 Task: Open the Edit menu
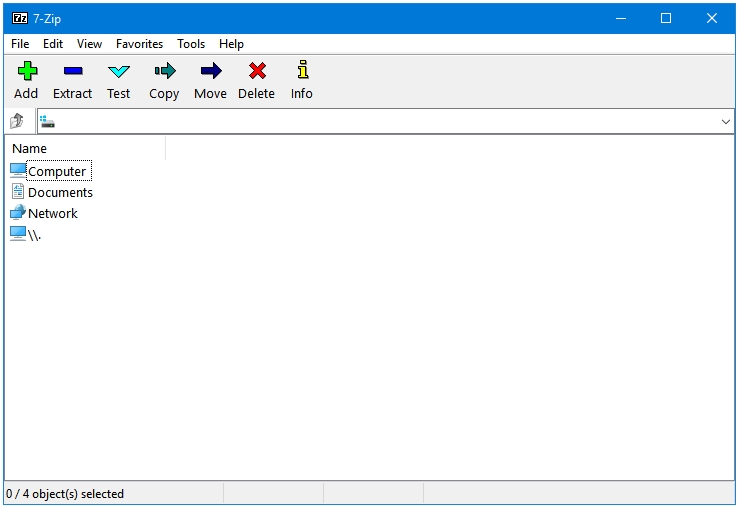(x=53, y=44)
